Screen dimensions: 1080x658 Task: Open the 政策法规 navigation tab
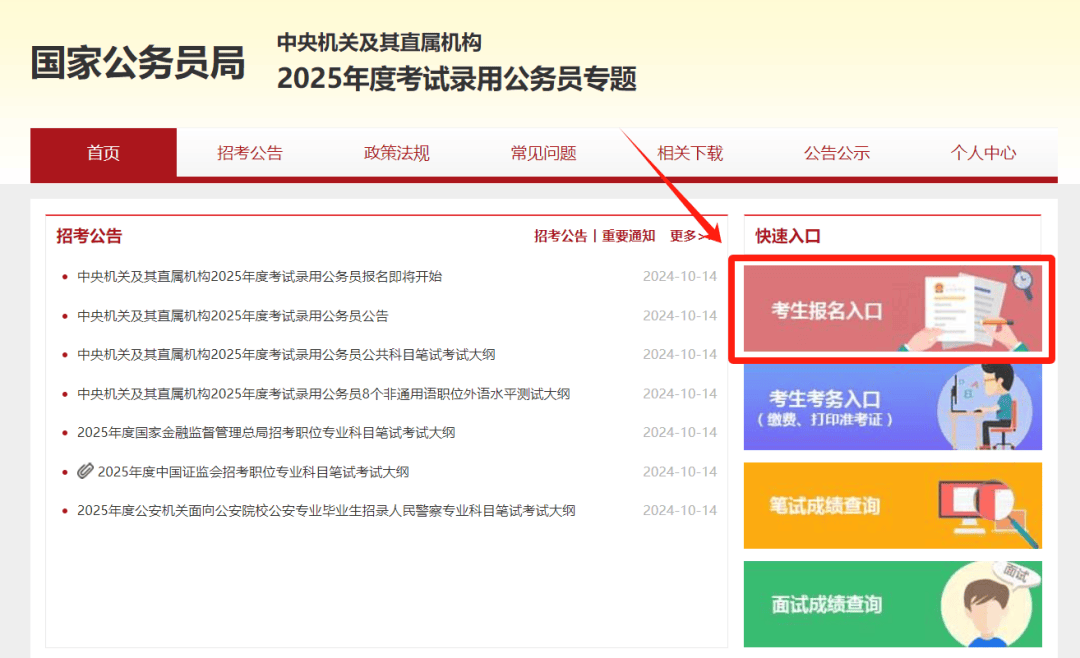[397, 153]
